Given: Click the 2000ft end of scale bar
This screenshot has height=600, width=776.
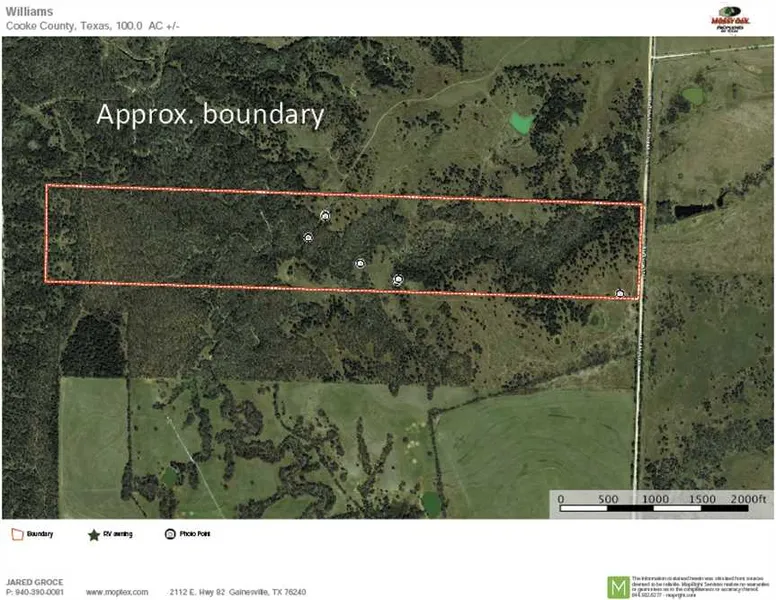Looking at the screenshot, I should point(749,498).
